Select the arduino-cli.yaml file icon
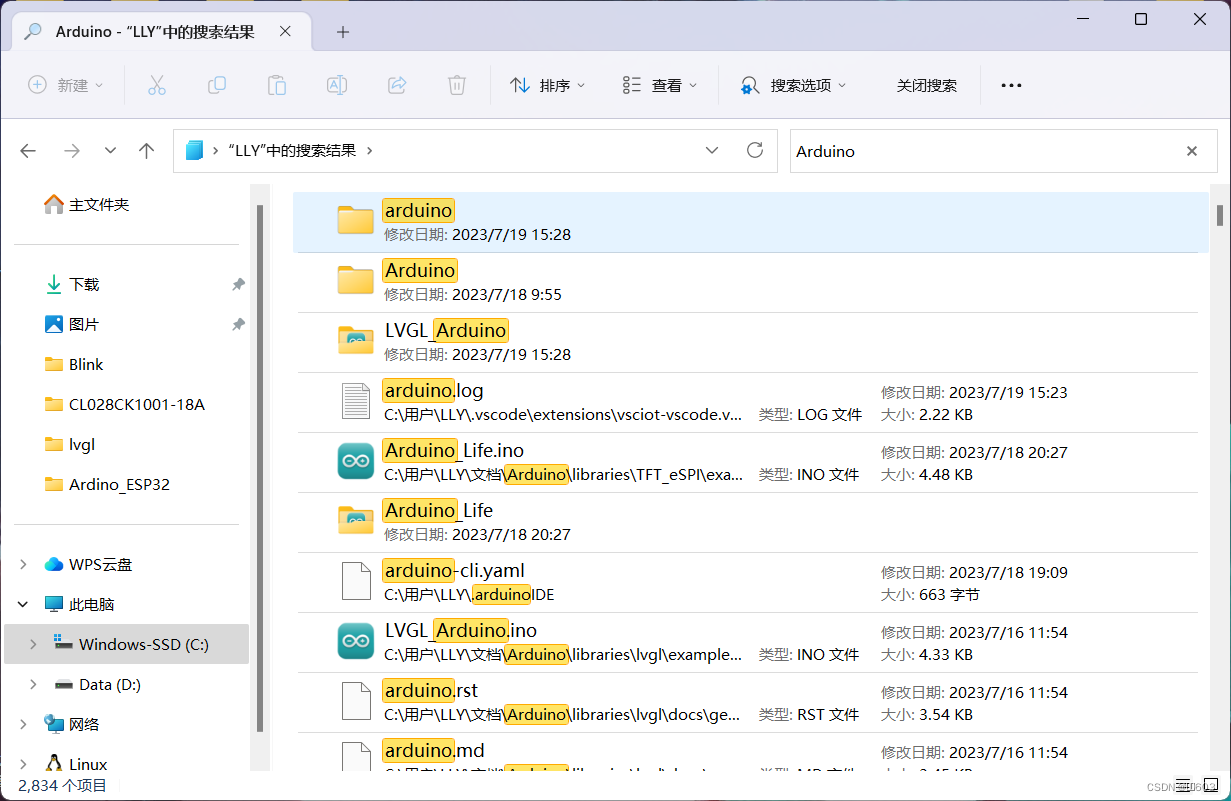The width and height of the screenshot is (1231, 801). [355, 580]
